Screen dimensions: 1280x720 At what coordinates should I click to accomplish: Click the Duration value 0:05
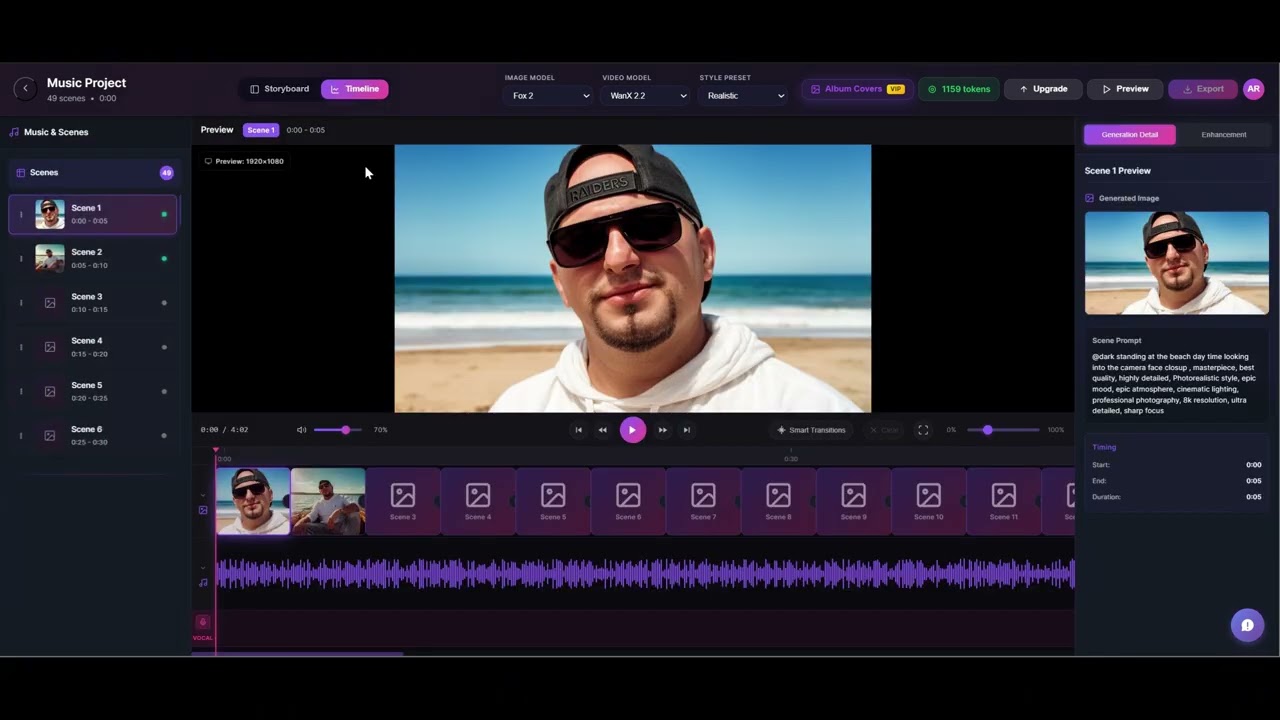point(1253,497)
